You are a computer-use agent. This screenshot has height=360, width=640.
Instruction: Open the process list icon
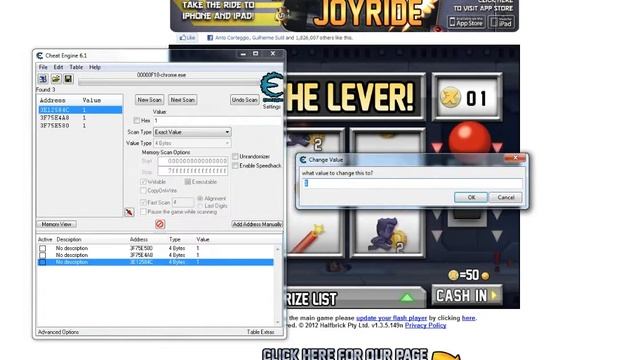(x=43, y=79)
